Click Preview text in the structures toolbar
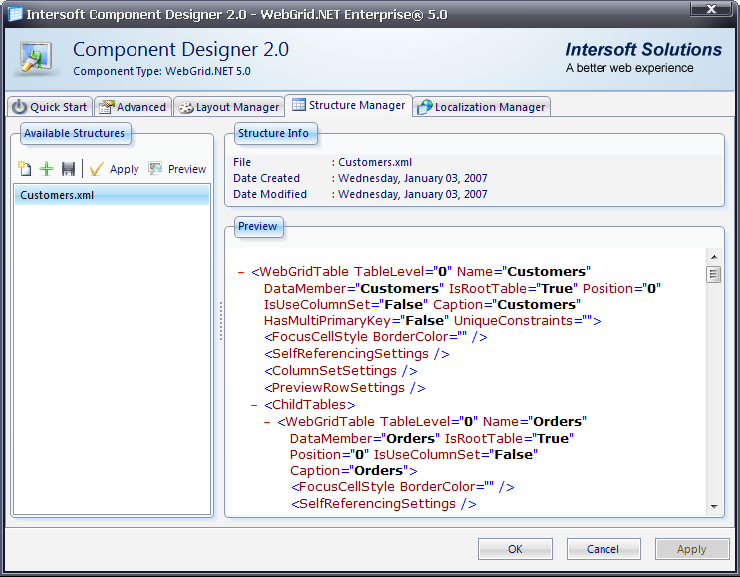 point(187,169)
